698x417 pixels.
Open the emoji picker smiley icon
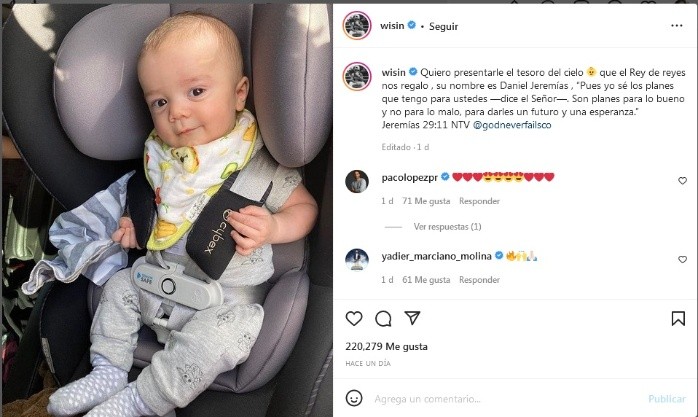pyautogui.click(x=354, y=398)
